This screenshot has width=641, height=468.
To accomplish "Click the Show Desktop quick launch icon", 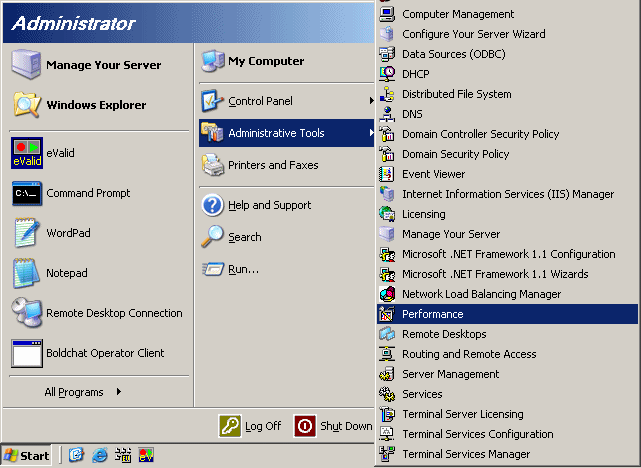I will coord(76,455).
